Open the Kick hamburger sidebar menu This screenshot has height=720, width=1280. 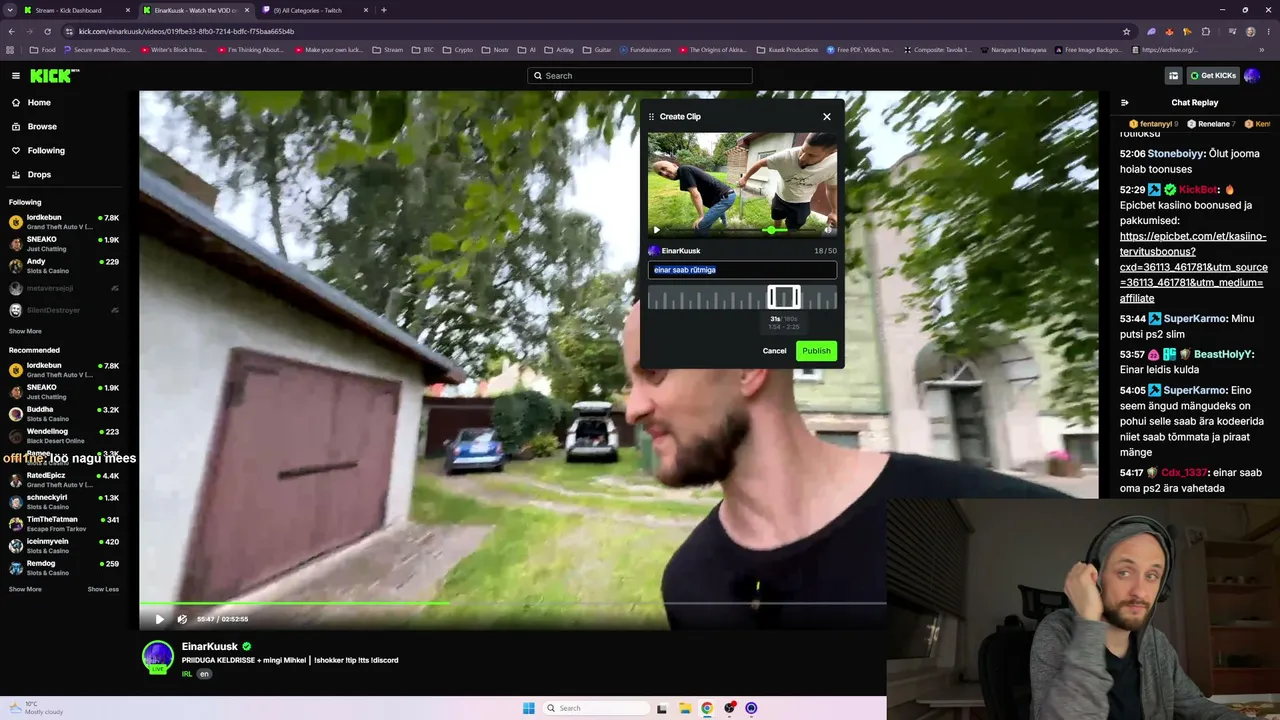[16, 76]
